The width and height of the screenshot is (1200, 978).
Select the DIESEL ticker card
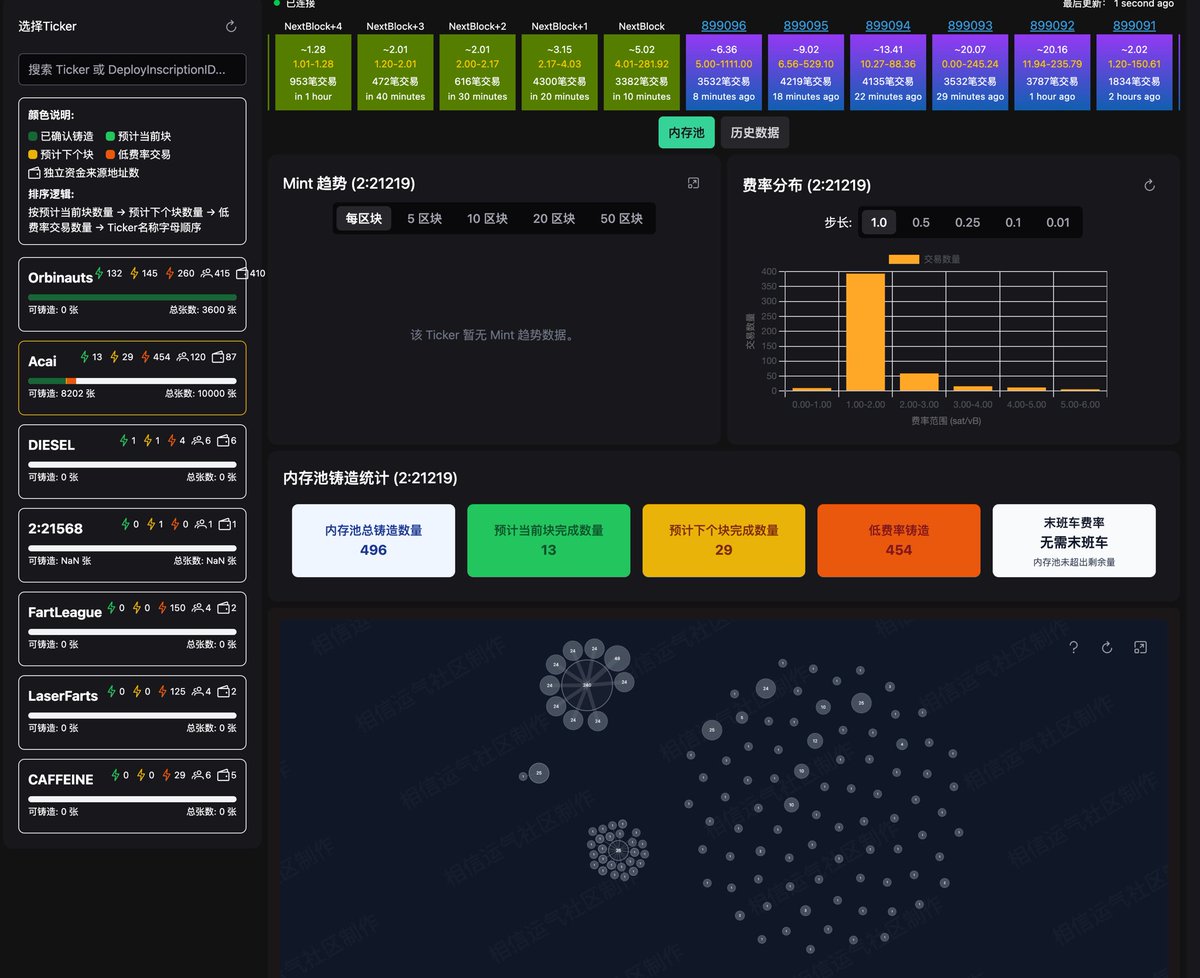click(132, 462)
